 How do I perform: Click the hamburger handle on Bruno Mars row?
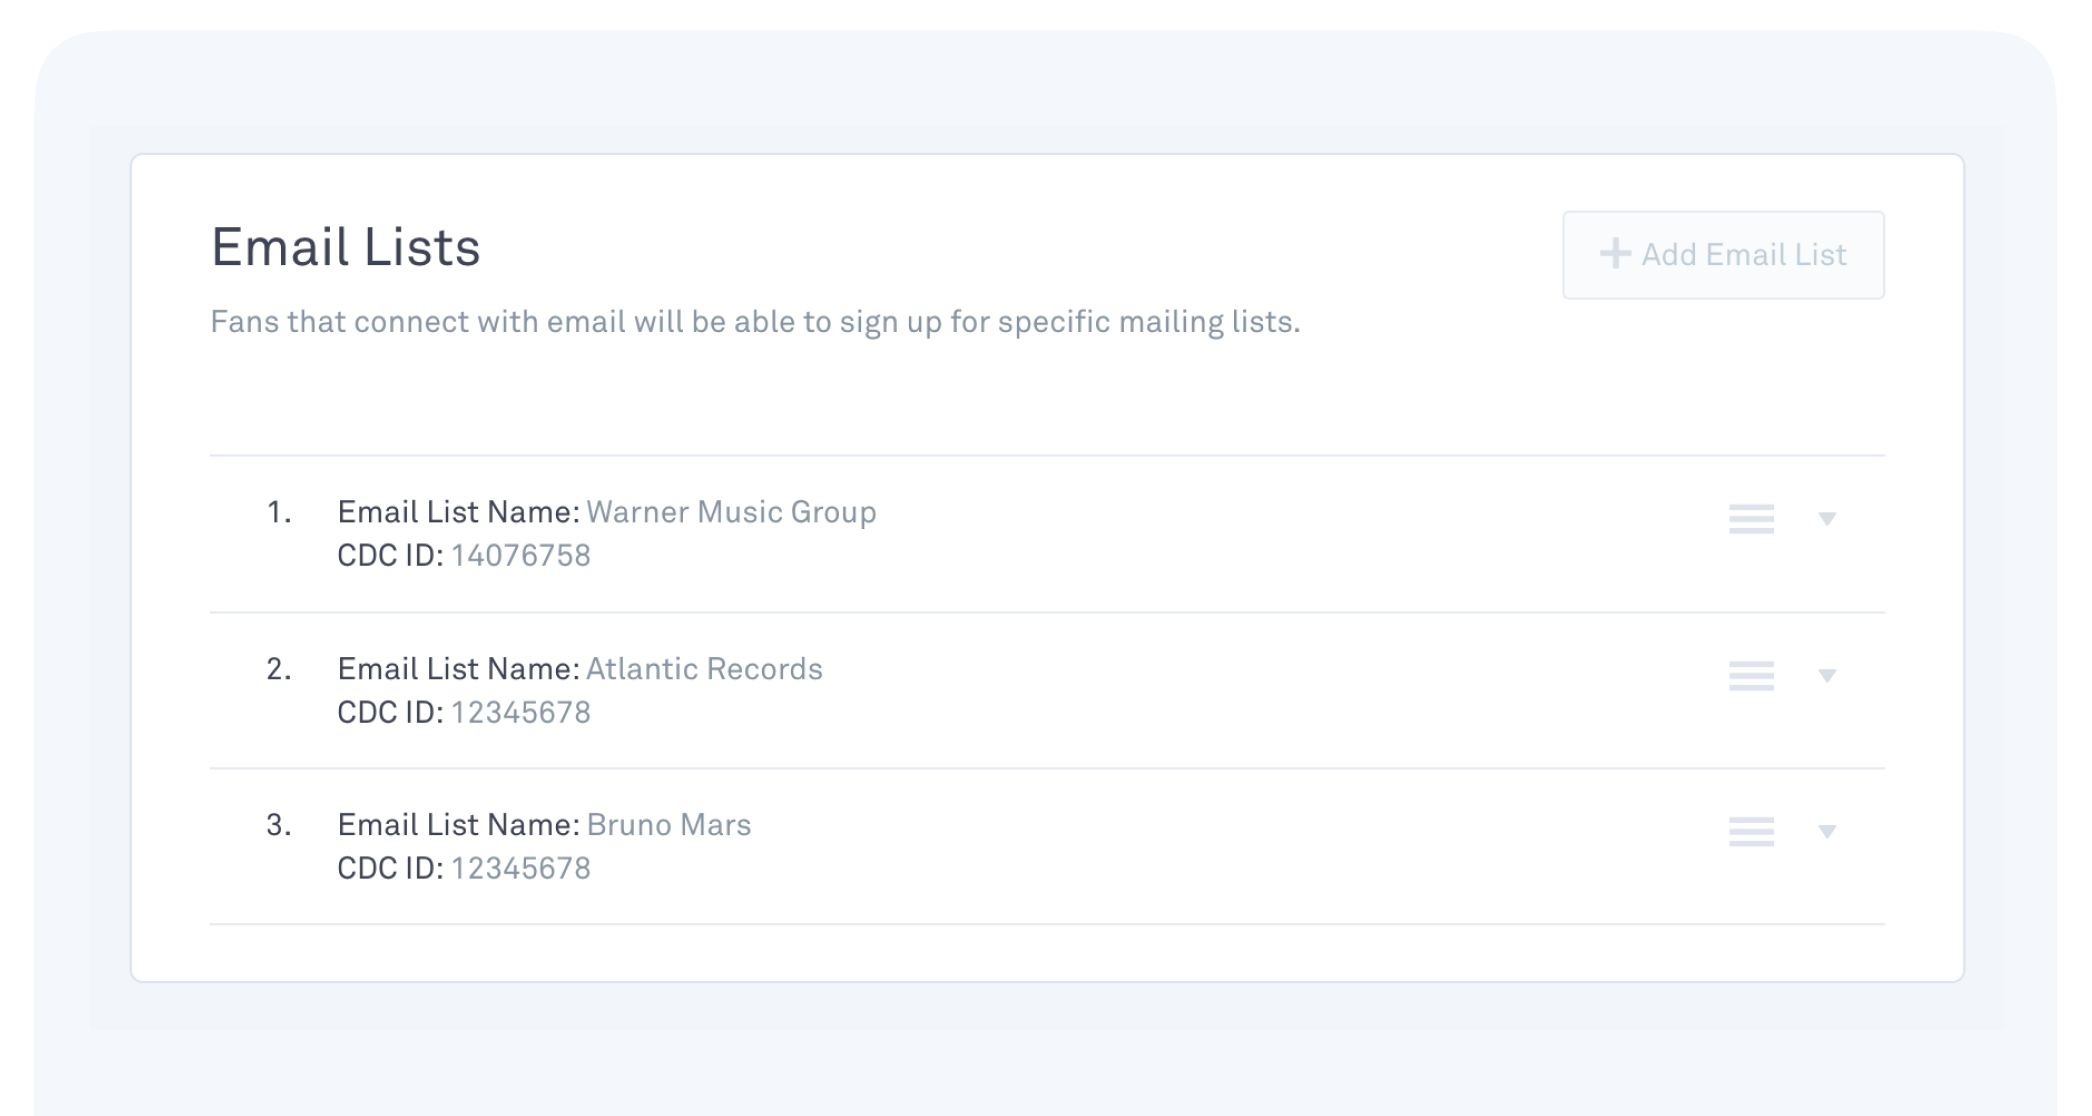coord(1751,831)
